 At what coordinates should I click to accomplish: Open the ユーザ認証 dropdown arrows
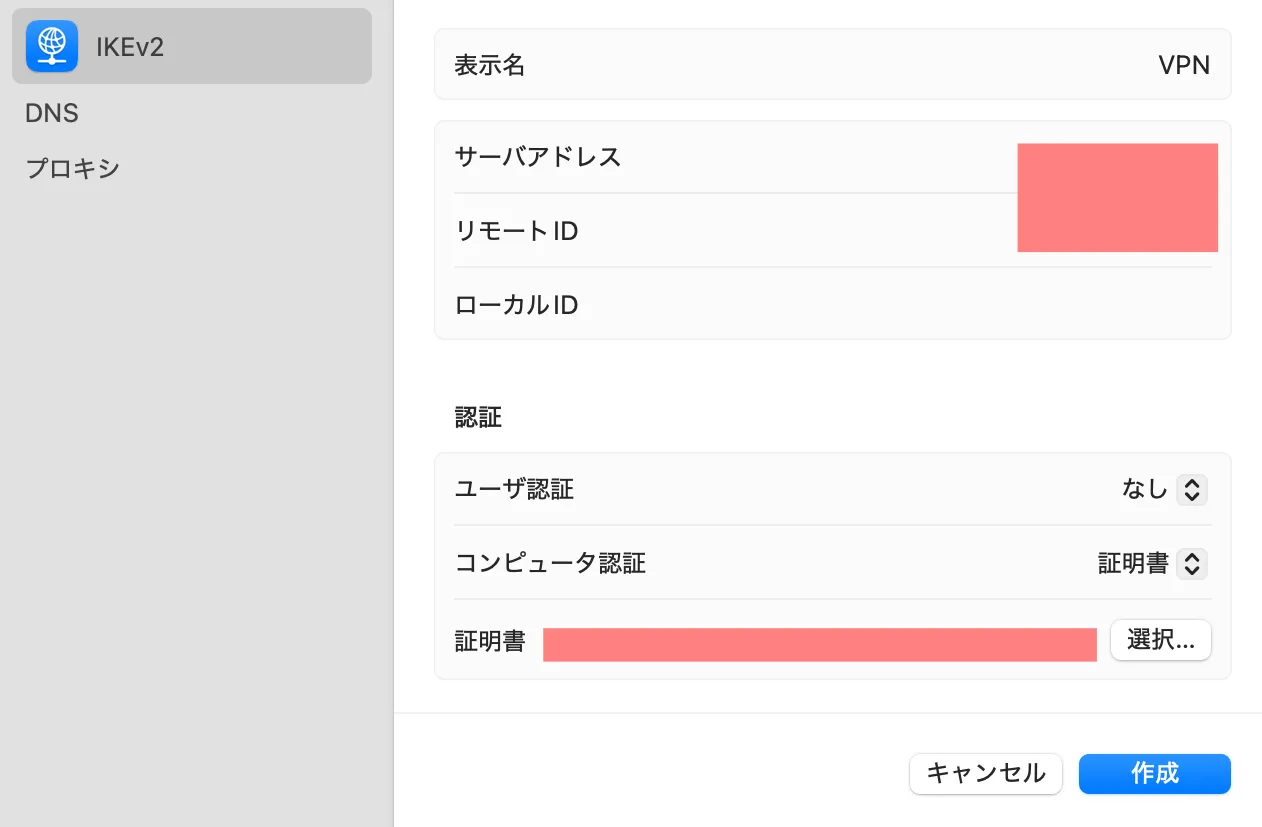pyautogui.click(x=1191, y=489)
